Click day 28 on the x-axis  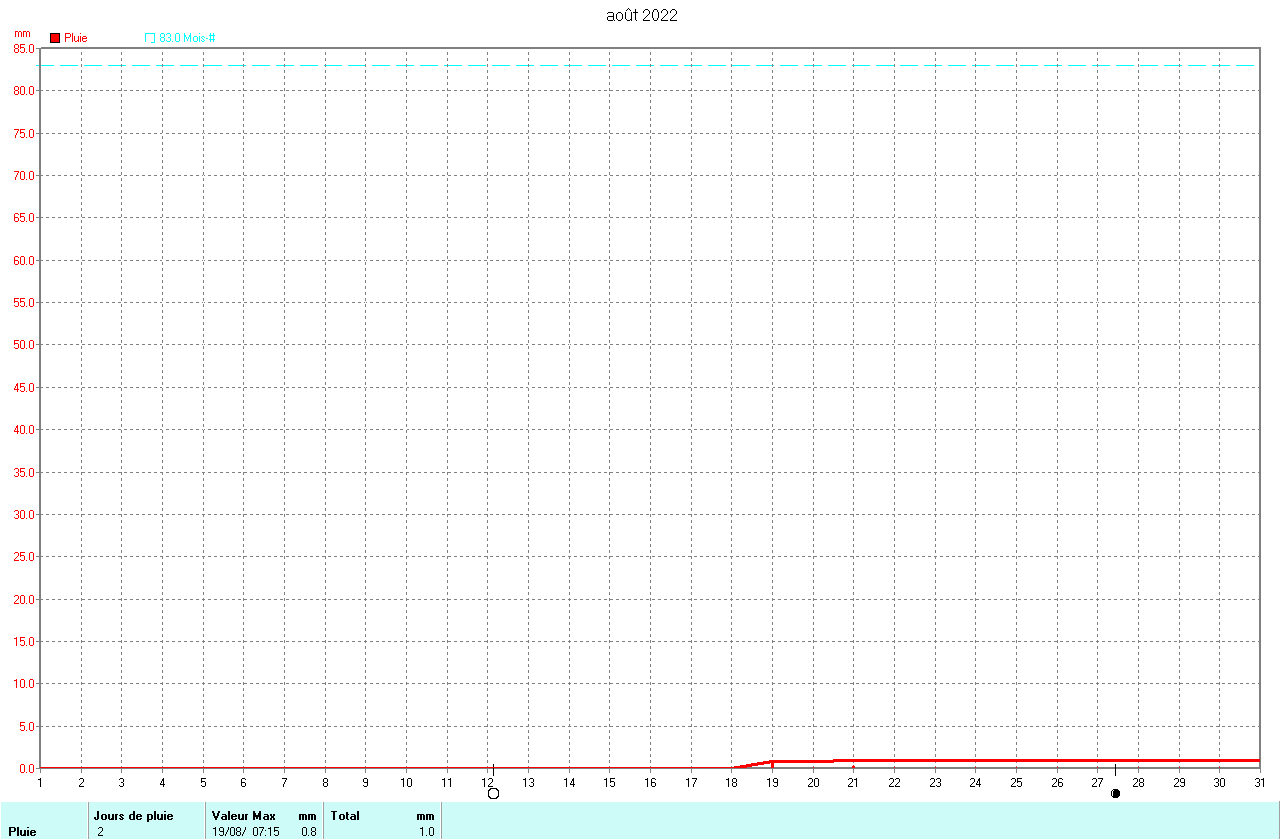point(1138,782)
